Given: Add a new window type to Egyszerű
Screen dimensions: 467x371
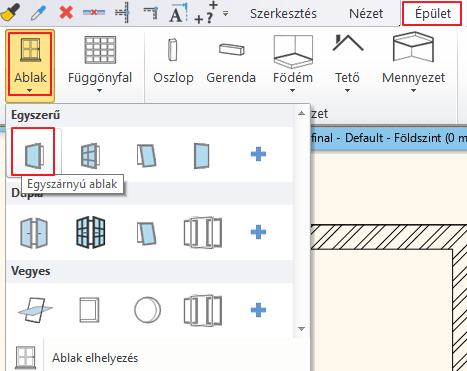Looking at the screenshot, I should coord(258,154).
